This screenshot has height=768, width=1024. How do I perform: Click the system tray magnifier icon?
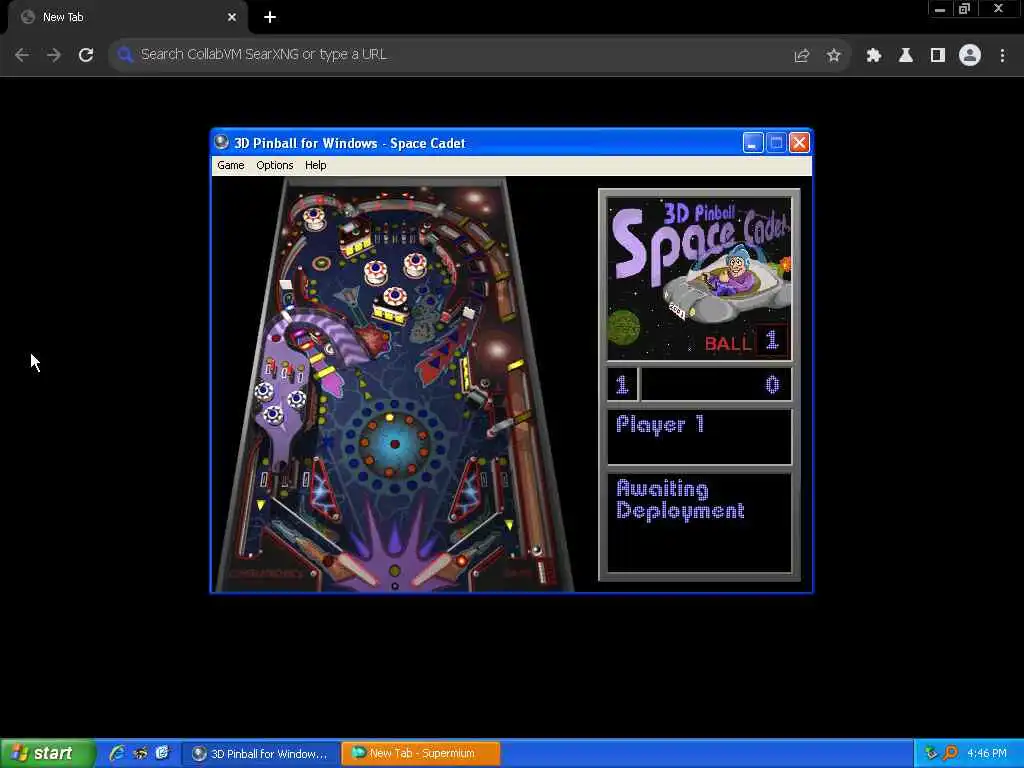950,753
